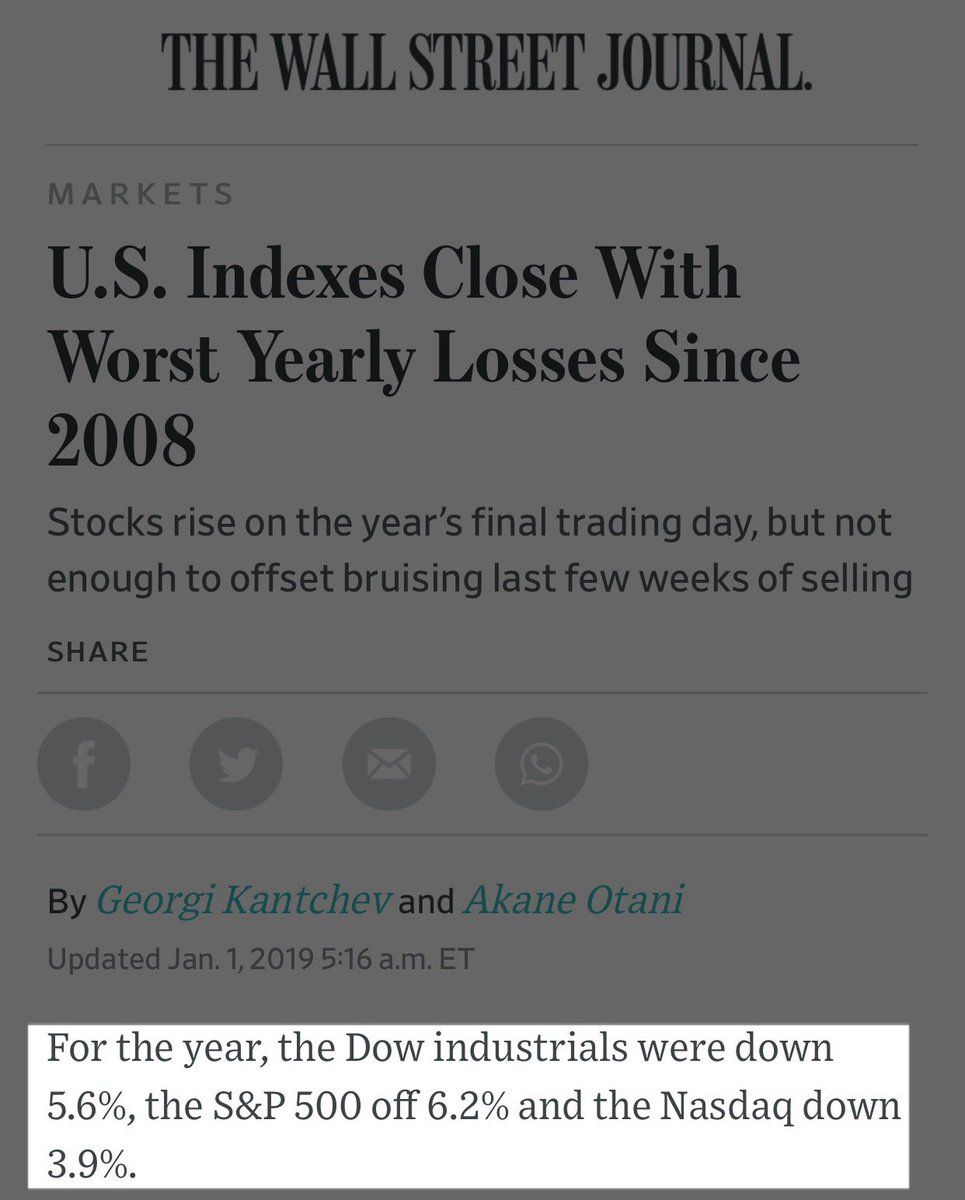This screenshot has height=1200, width=965.
Task: Click the '3.9%' figure in the paragraph
Action: 90,1164
